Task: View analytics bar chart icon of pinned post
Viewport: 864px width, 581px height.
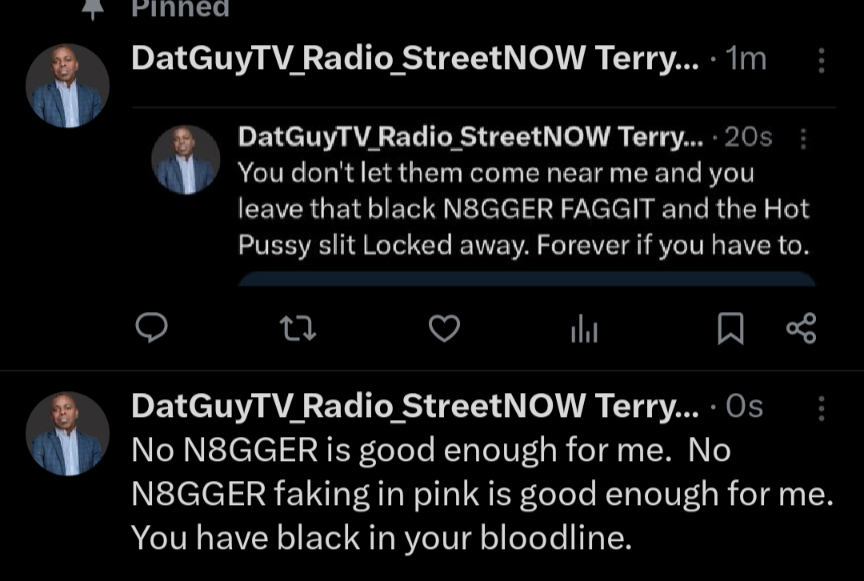Action: 584,329
